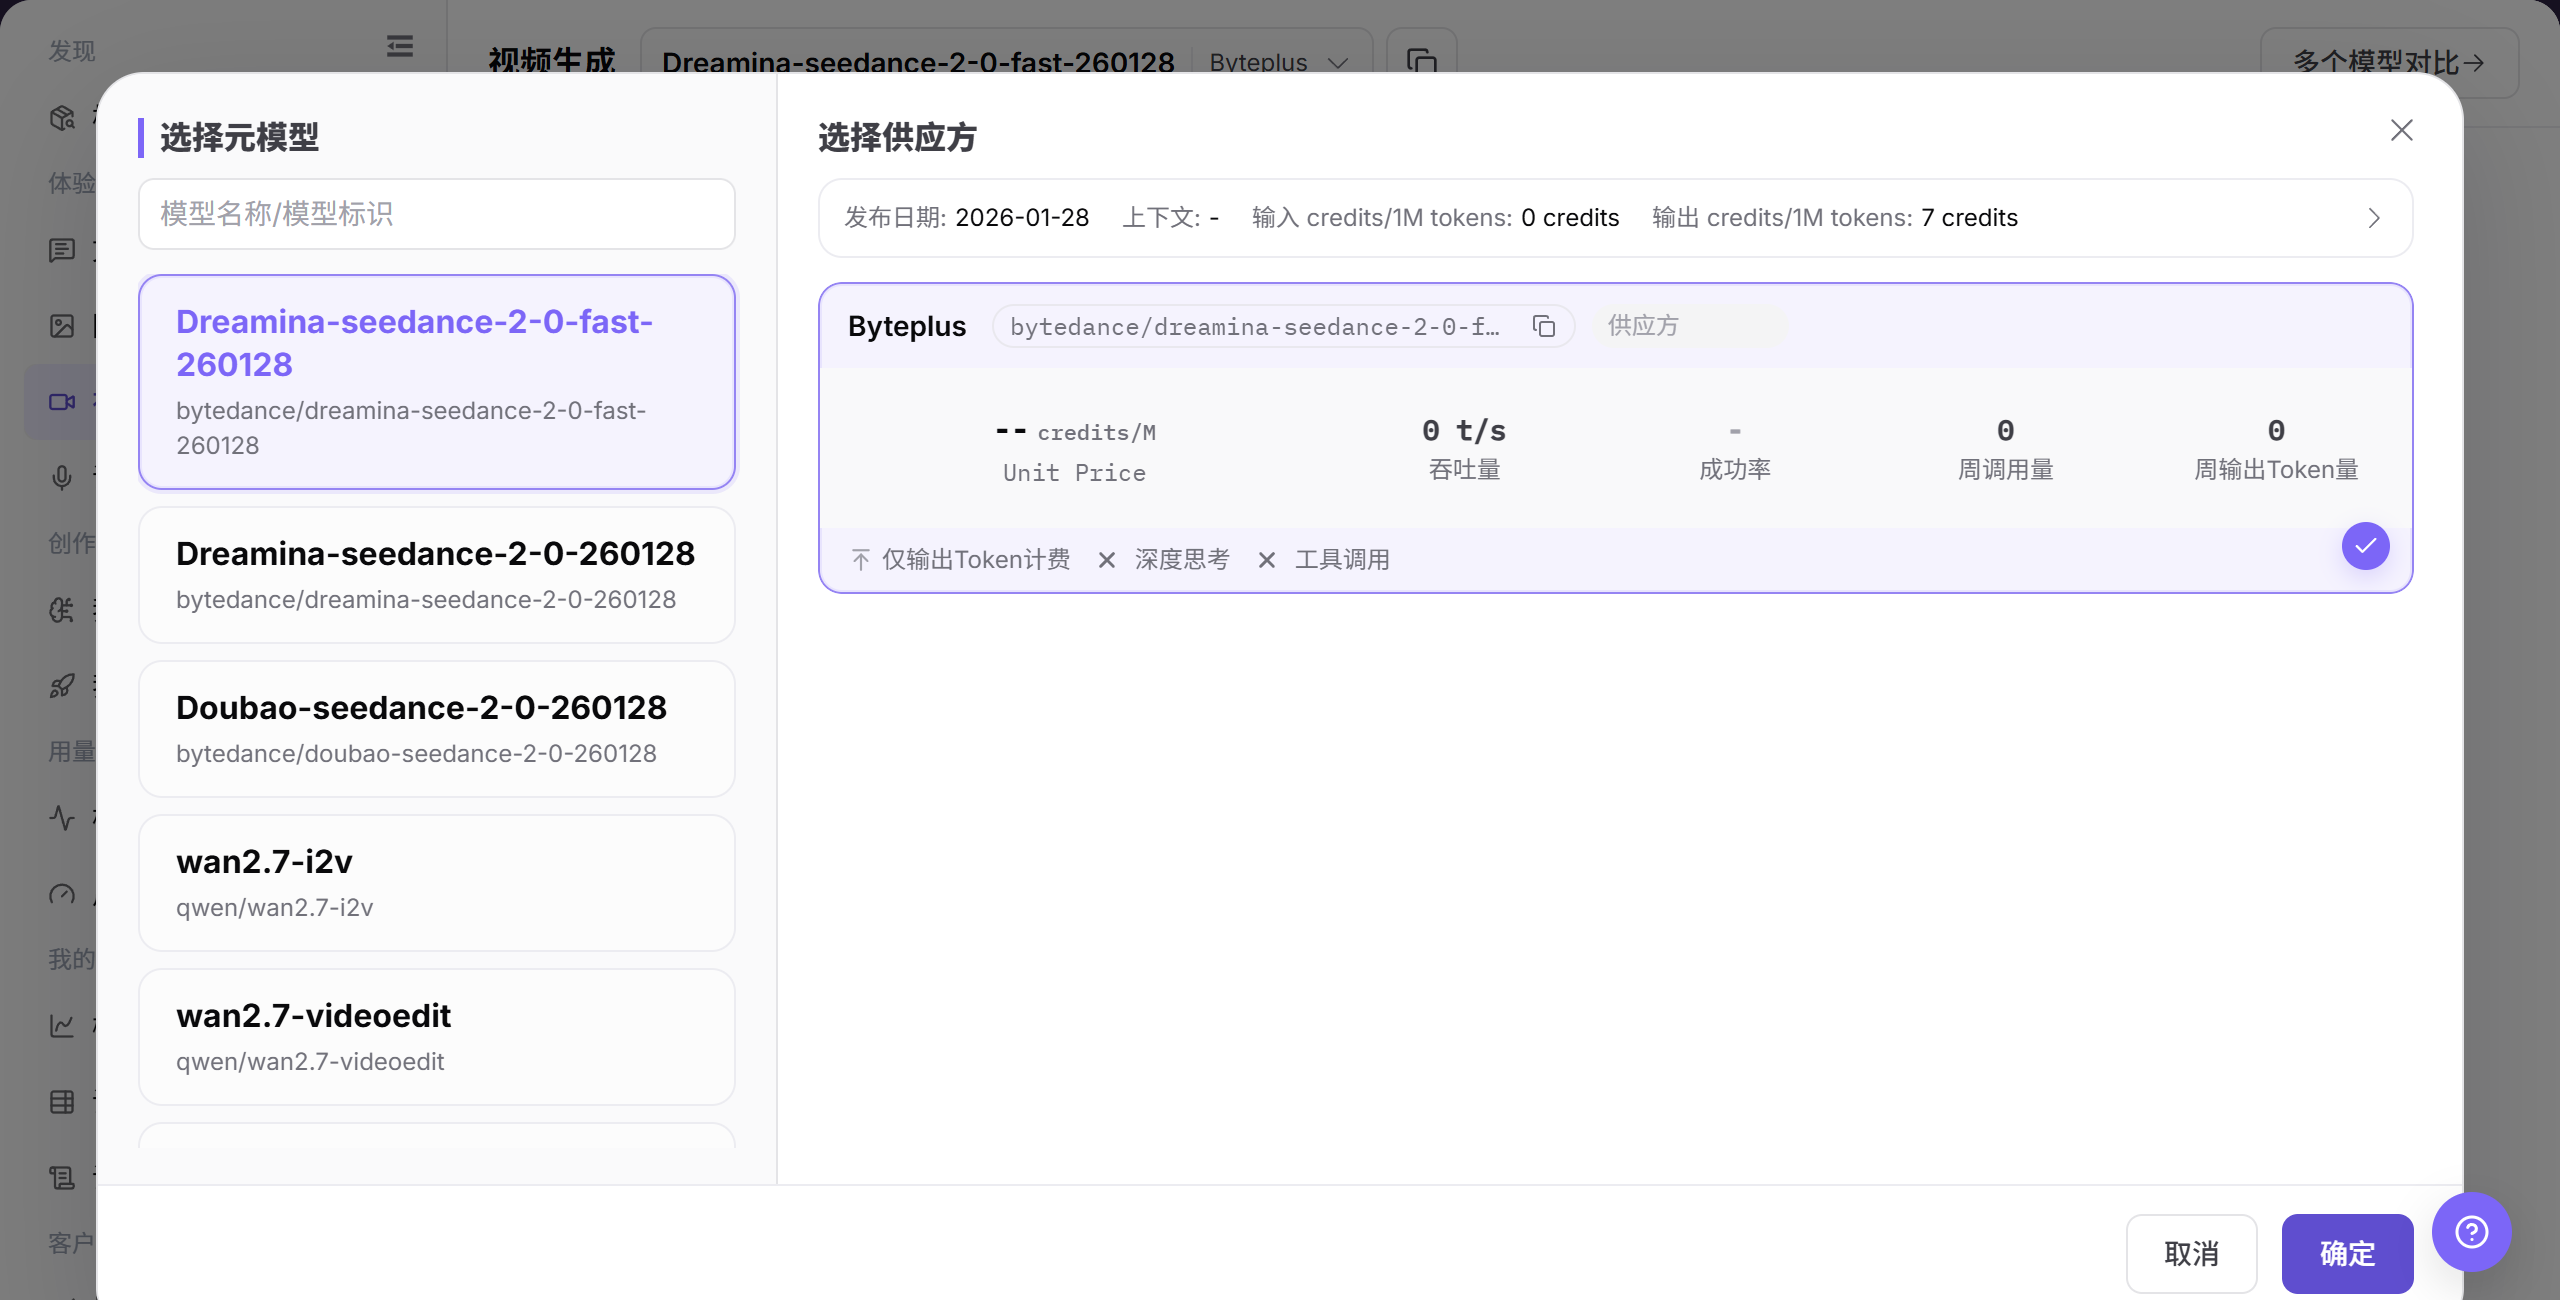Click the copy icon beside header model selector
Screen dimensions: 2560x1300
1421,62
